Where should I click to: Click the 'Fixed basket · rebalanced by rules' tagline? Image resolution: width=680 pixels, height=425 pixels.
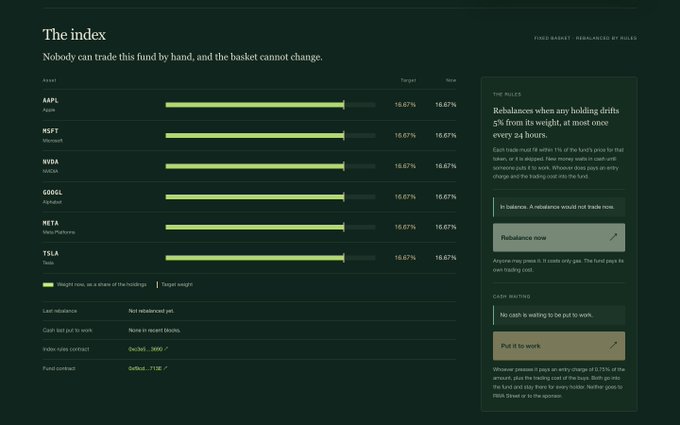click(585, 38)
